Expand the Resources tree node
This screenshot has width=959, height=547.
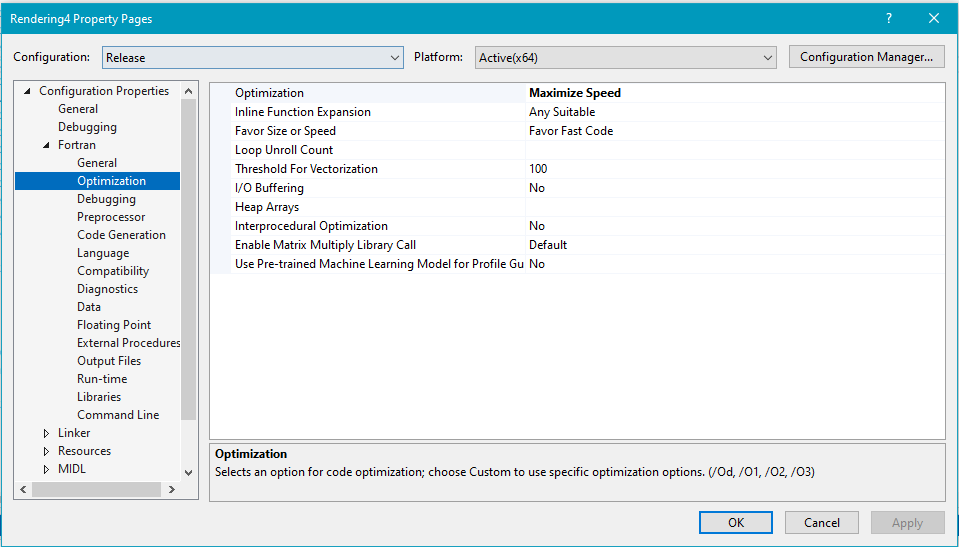tap(46, 451)
